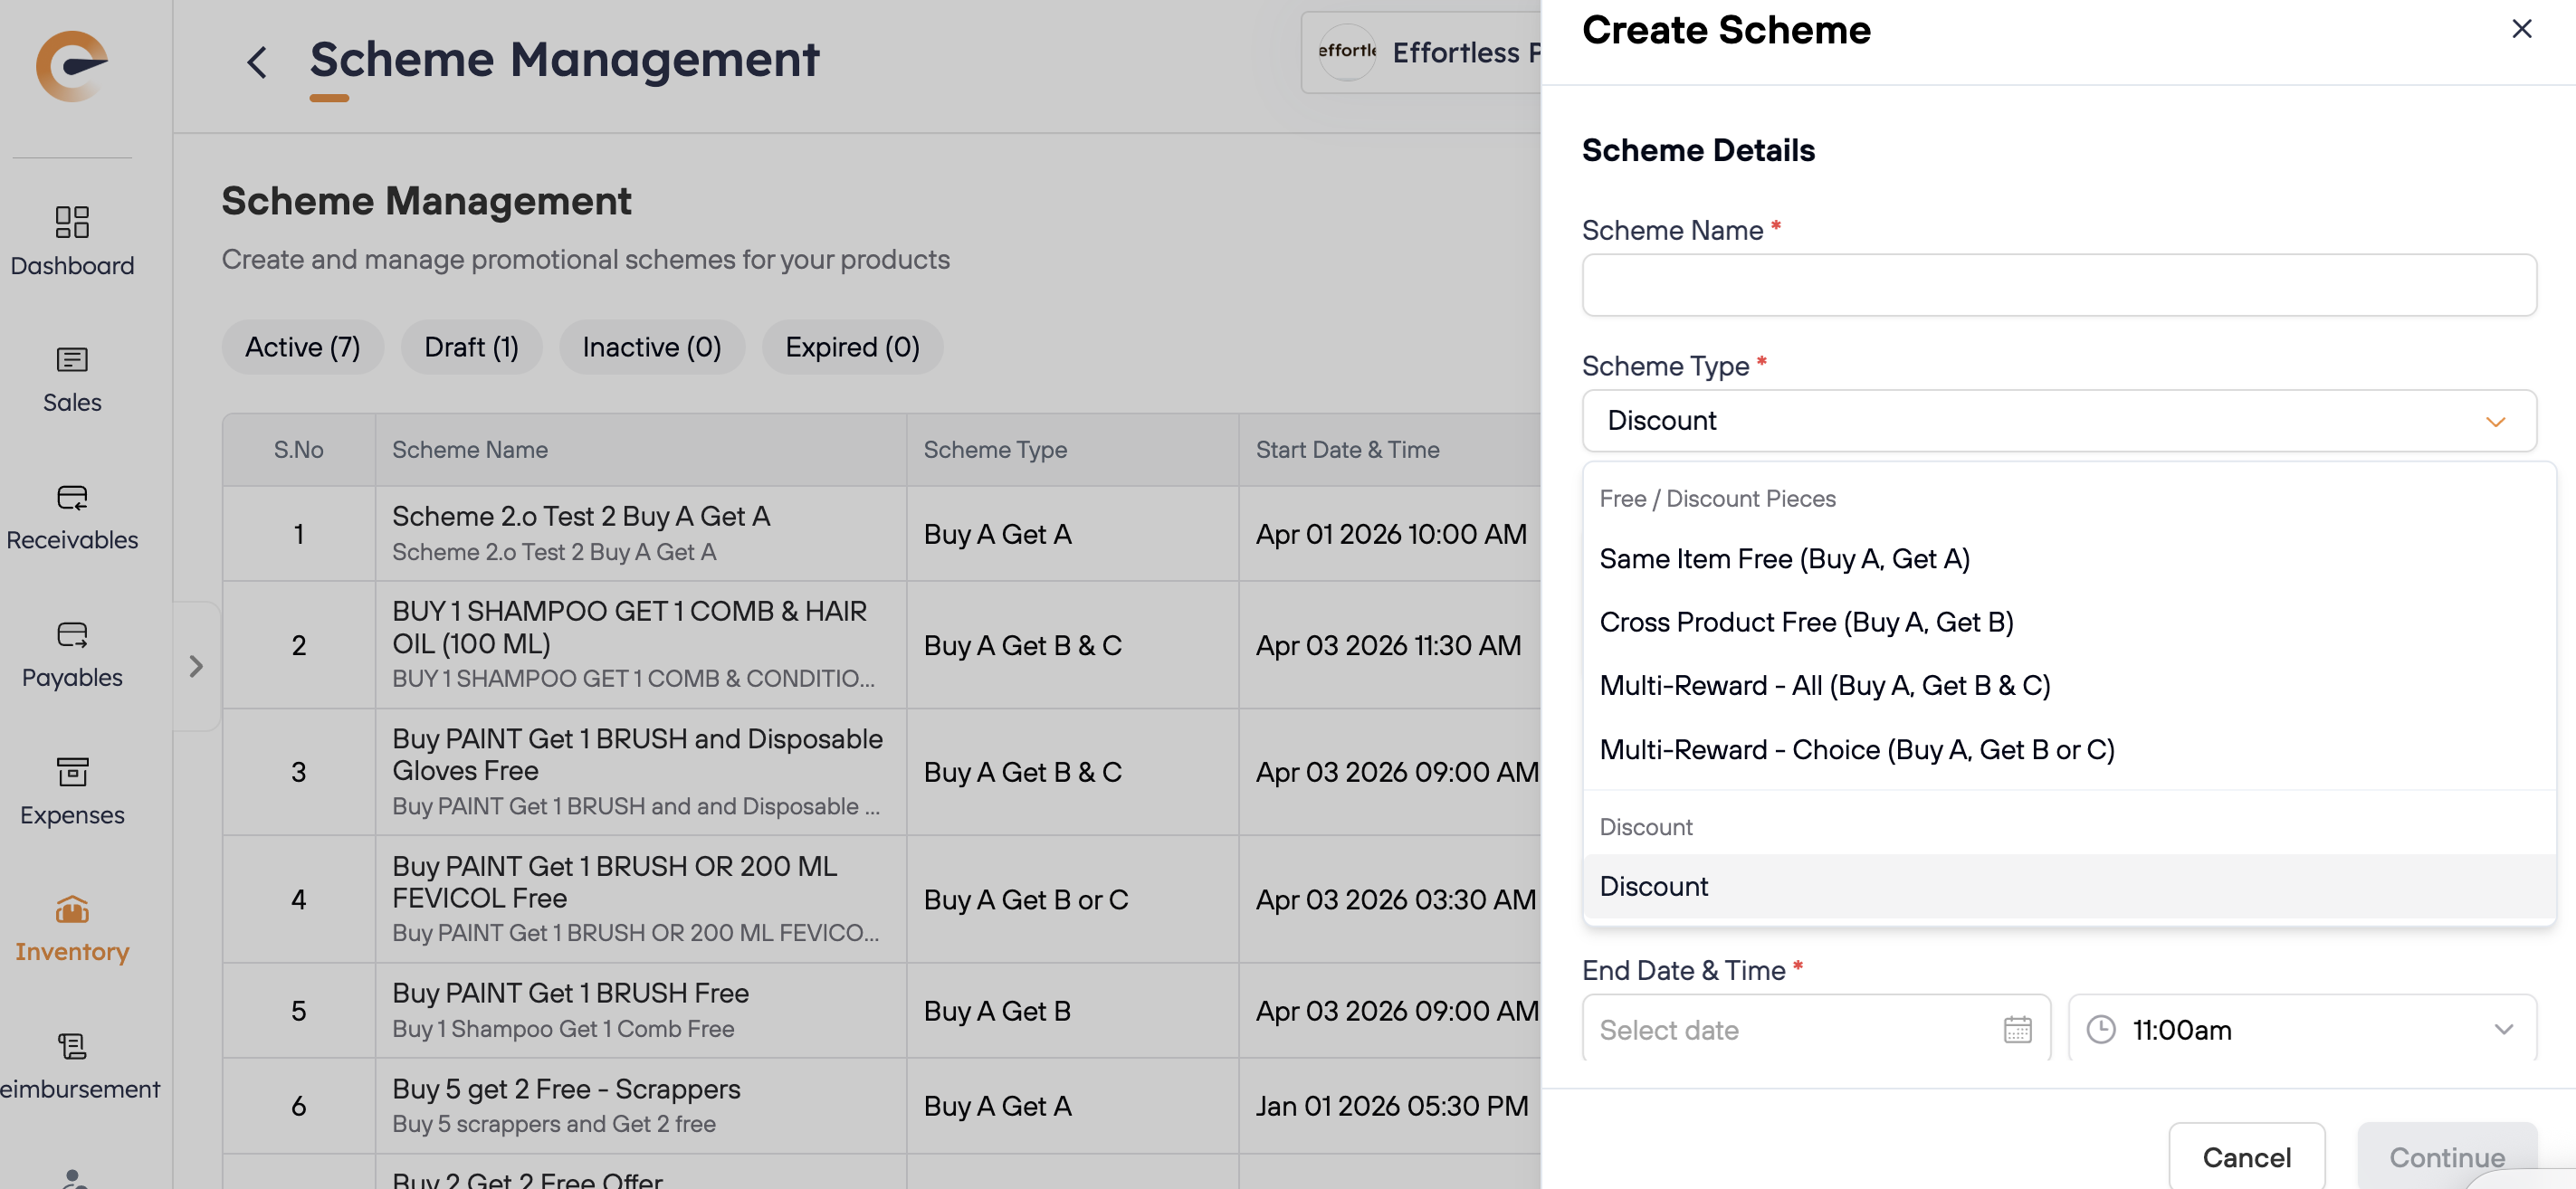Screen dimensions: 2576x1189
Task: Click the Inventory sidebar icon
Action: click(x=72, y=909)
